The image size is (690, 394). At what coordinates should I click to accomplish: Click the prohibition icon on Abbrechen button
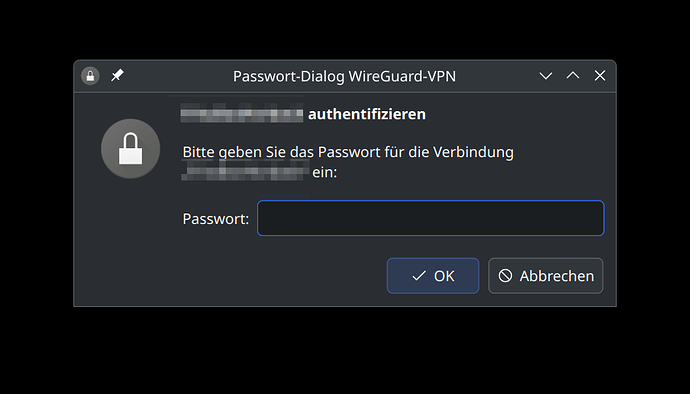505,276
